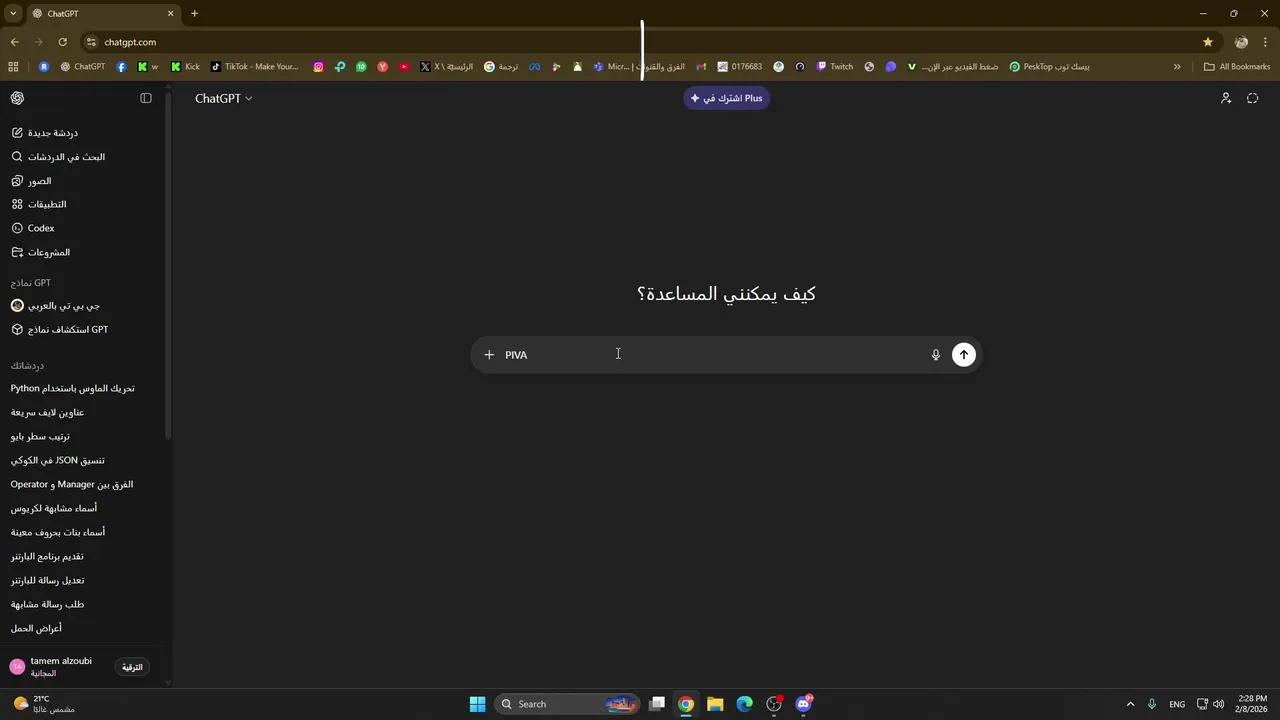Click the bookmark star in the address bar
The width and height of the screenshot is (1280, 720).
click(x=1208, y=42)
